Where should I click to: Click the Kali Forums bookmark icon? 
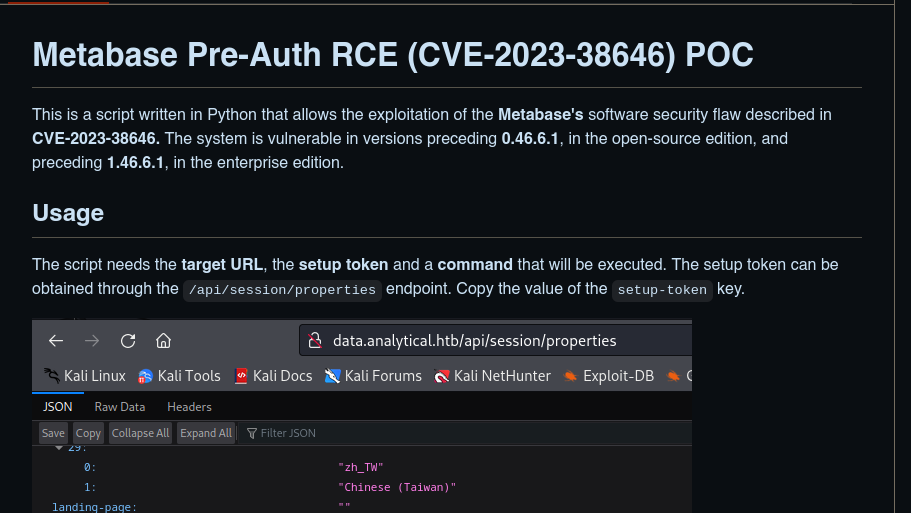pos(332,376)
